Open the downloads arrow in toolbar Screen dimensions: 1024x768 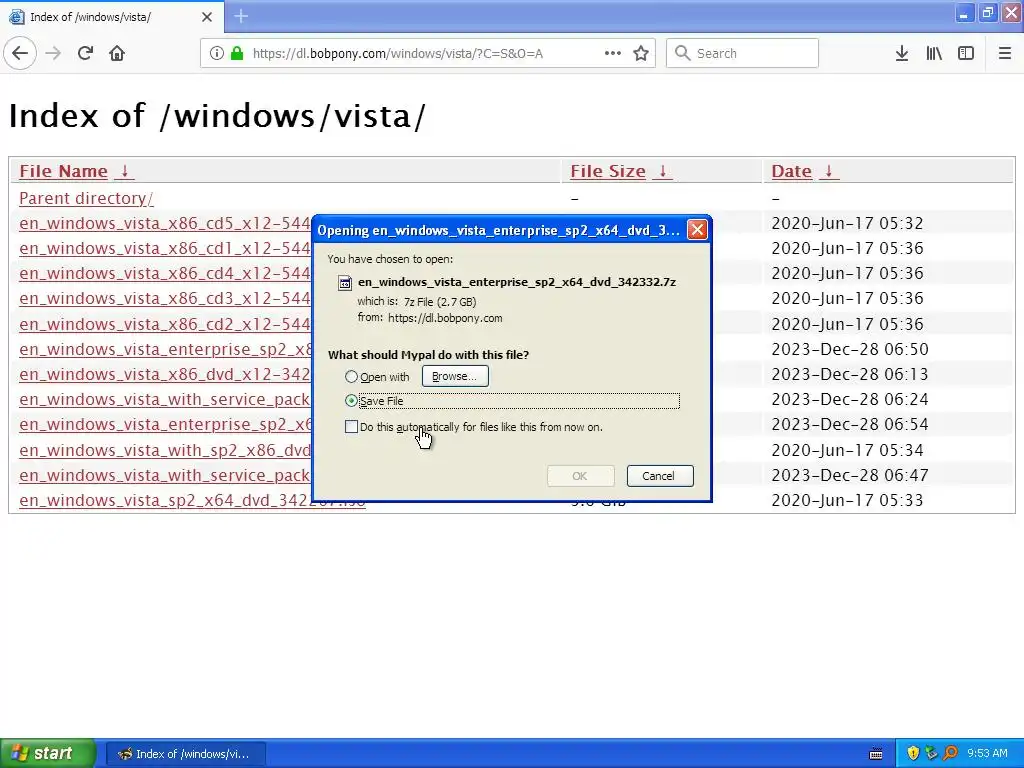[902, 53]
